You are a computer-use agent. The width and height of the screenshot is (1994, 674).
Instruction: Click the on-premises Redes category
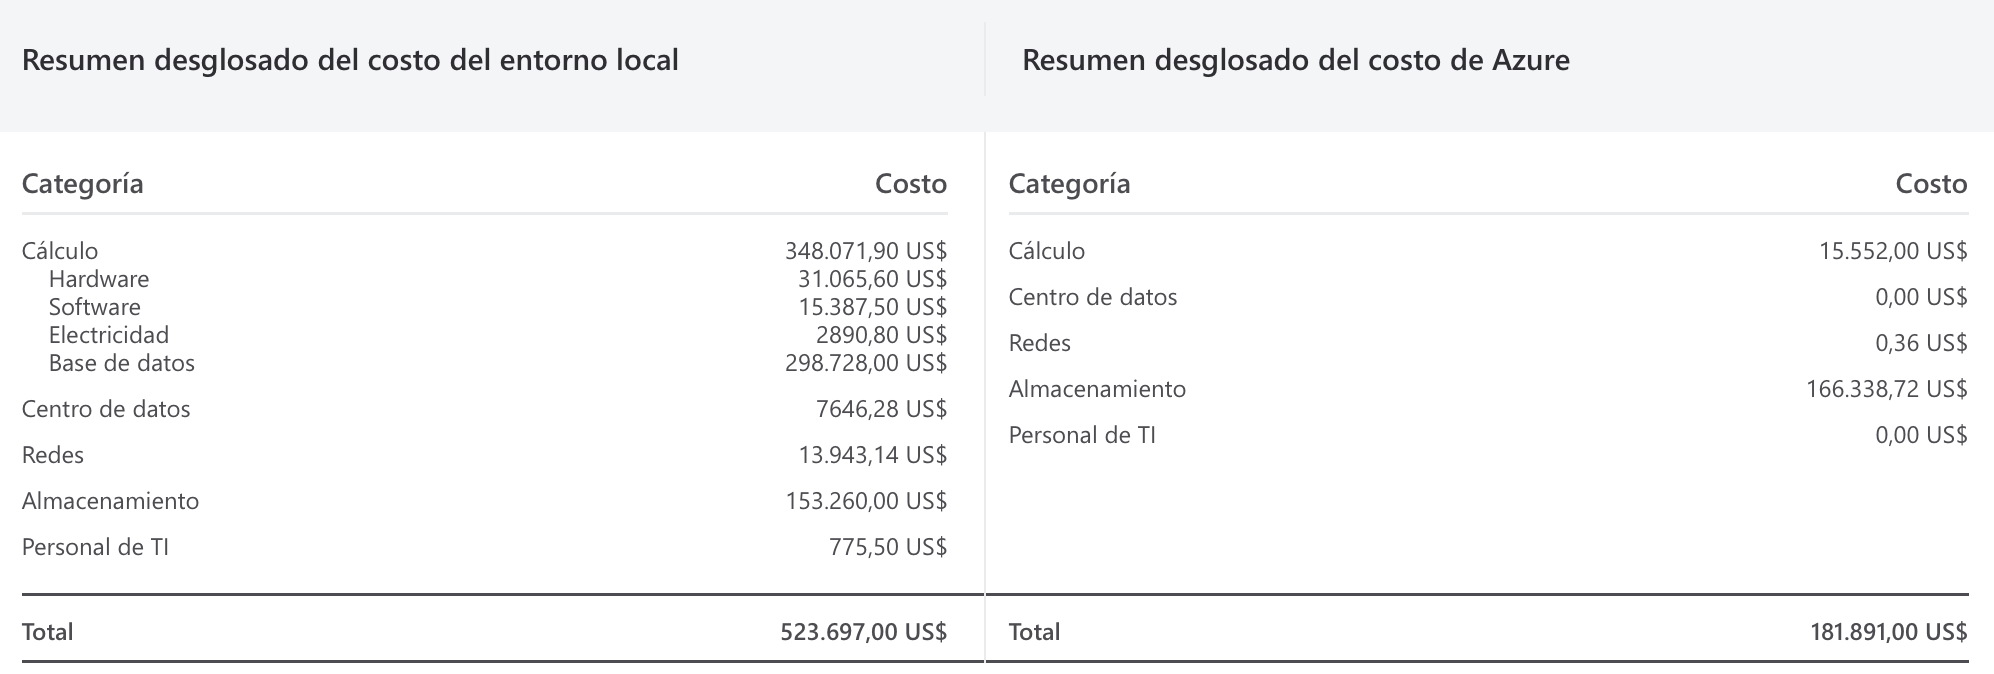click(53, 455)
